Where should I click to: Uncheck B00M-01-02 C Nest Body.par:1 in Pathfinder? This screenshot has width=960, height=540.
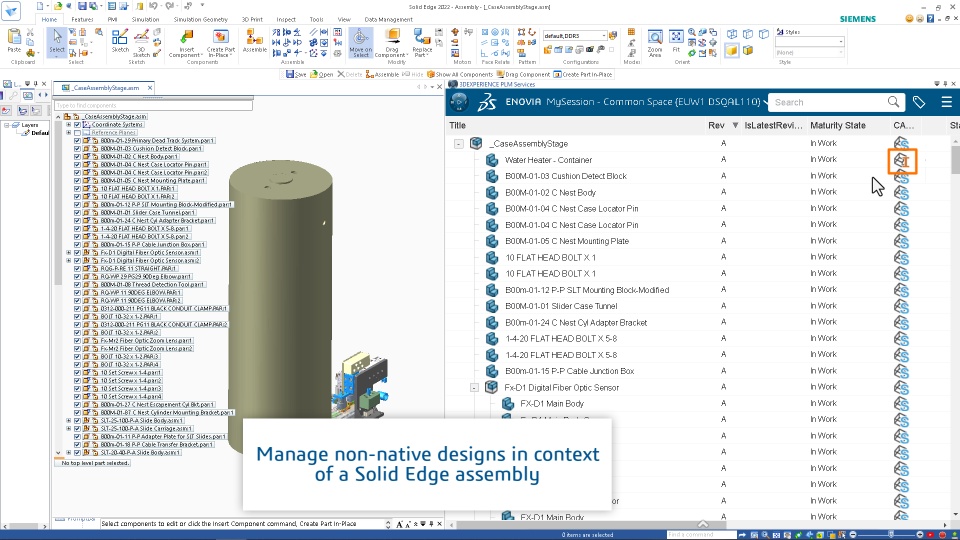point(77,156)
